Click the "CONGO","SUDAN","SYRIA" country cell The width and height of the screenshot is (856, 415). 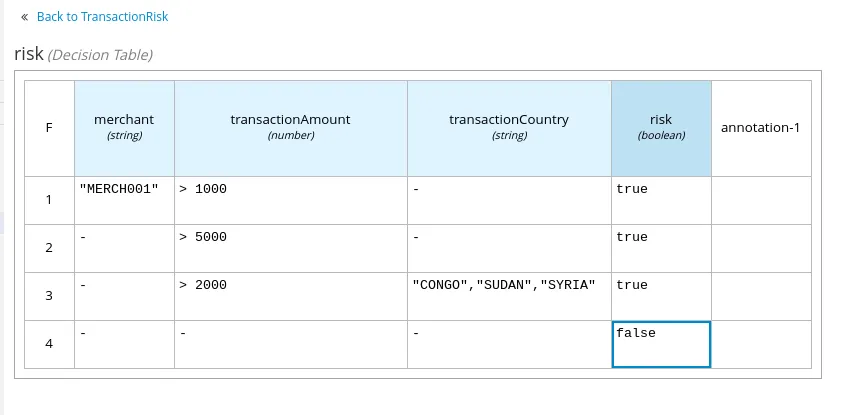pyautogui.click(x=509, y=297)
